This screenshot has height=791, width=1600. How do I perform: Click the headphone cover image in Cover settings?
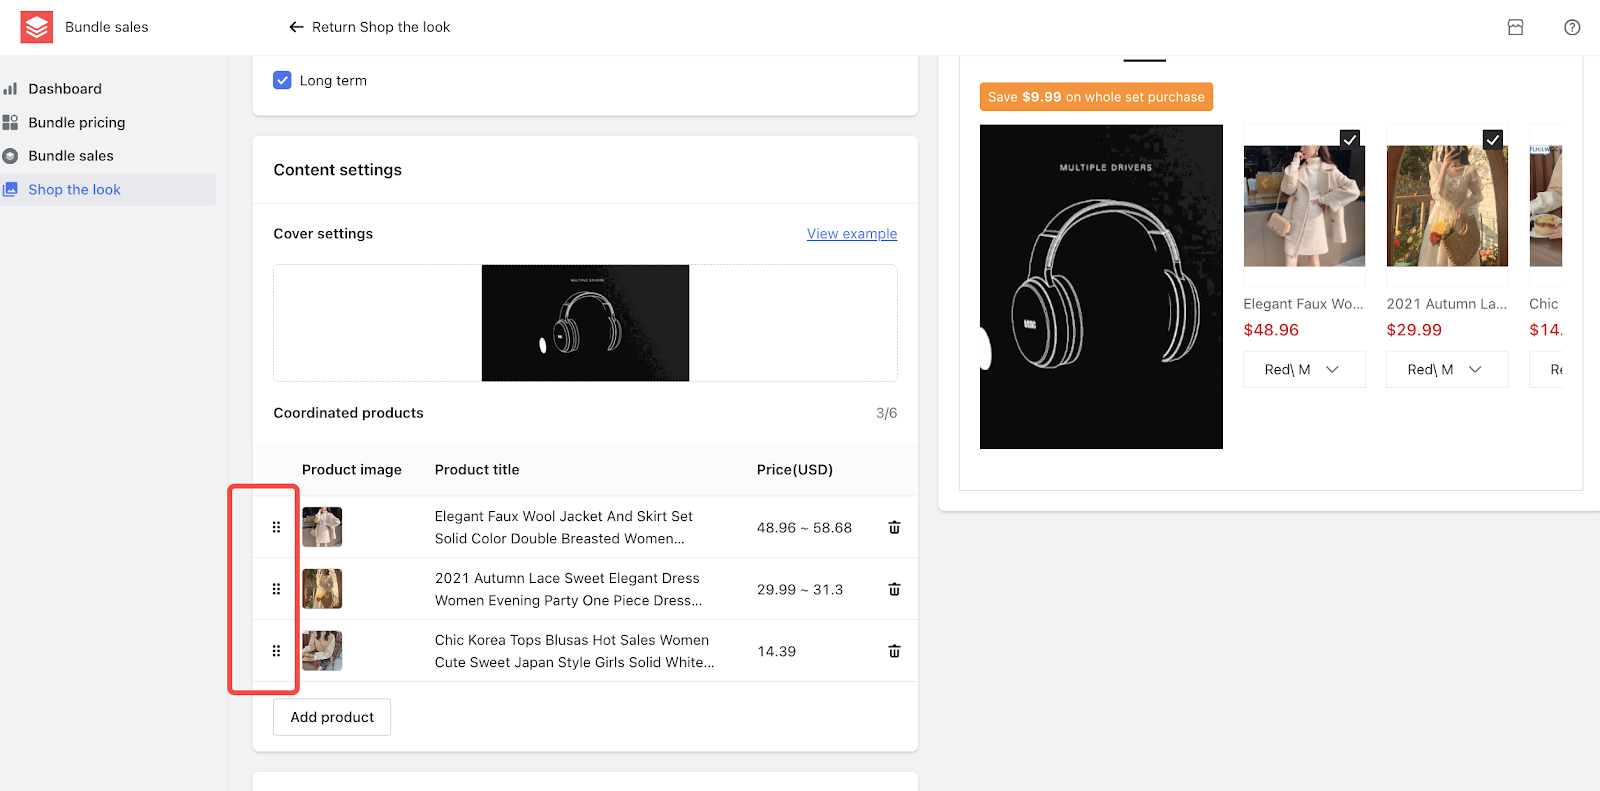(585, 323)
